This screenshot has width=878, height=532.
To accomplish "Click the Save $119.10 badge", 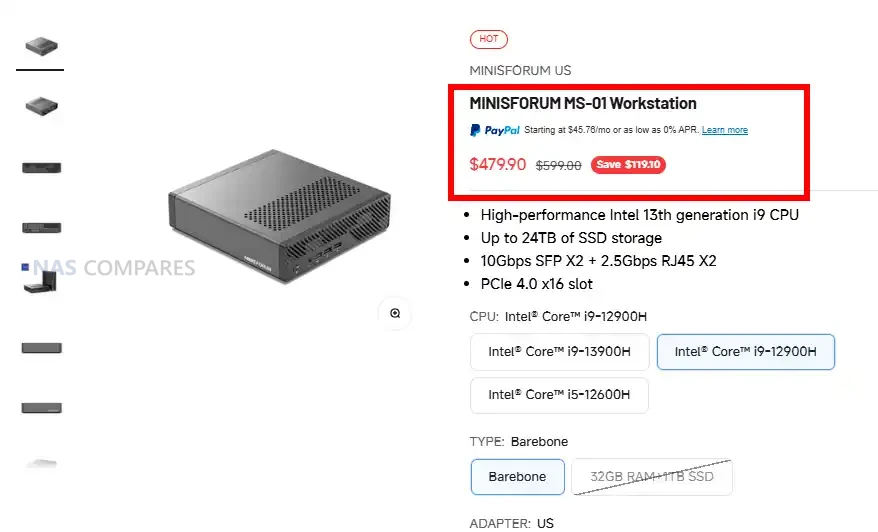I will coord(628,165).
